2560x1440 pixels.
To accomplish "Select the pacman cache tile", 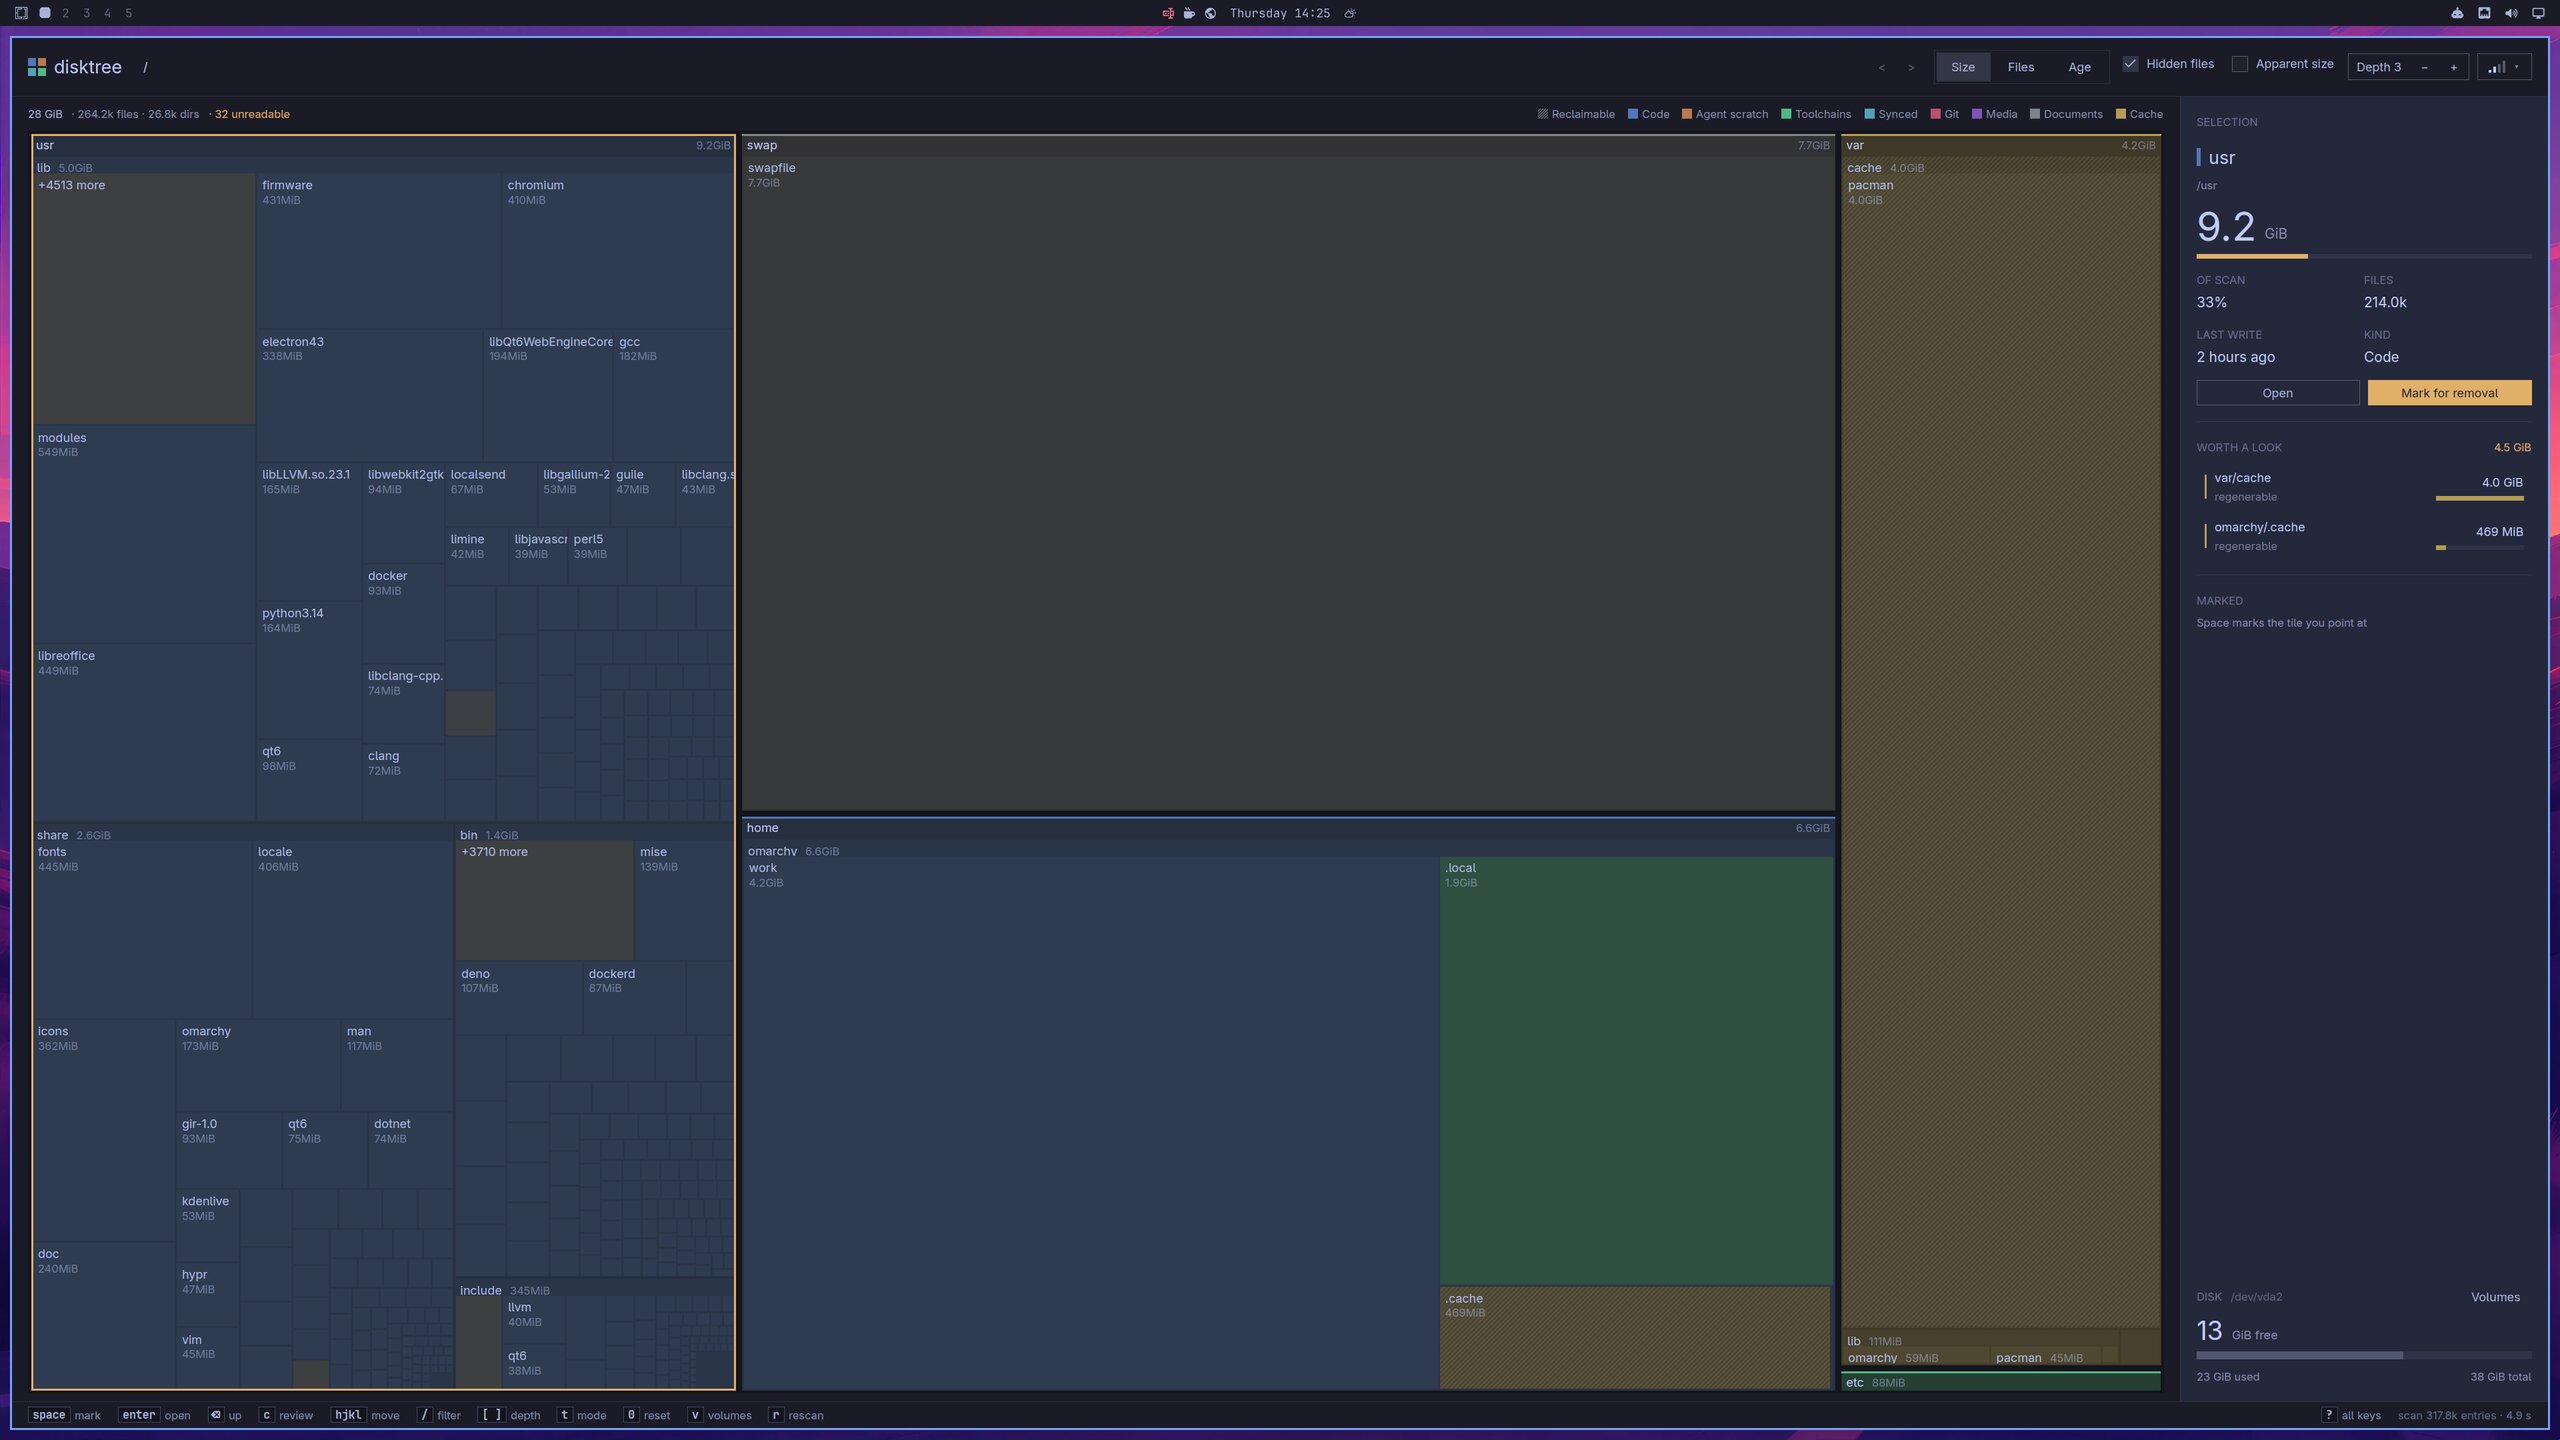I will coord(2001,750).
